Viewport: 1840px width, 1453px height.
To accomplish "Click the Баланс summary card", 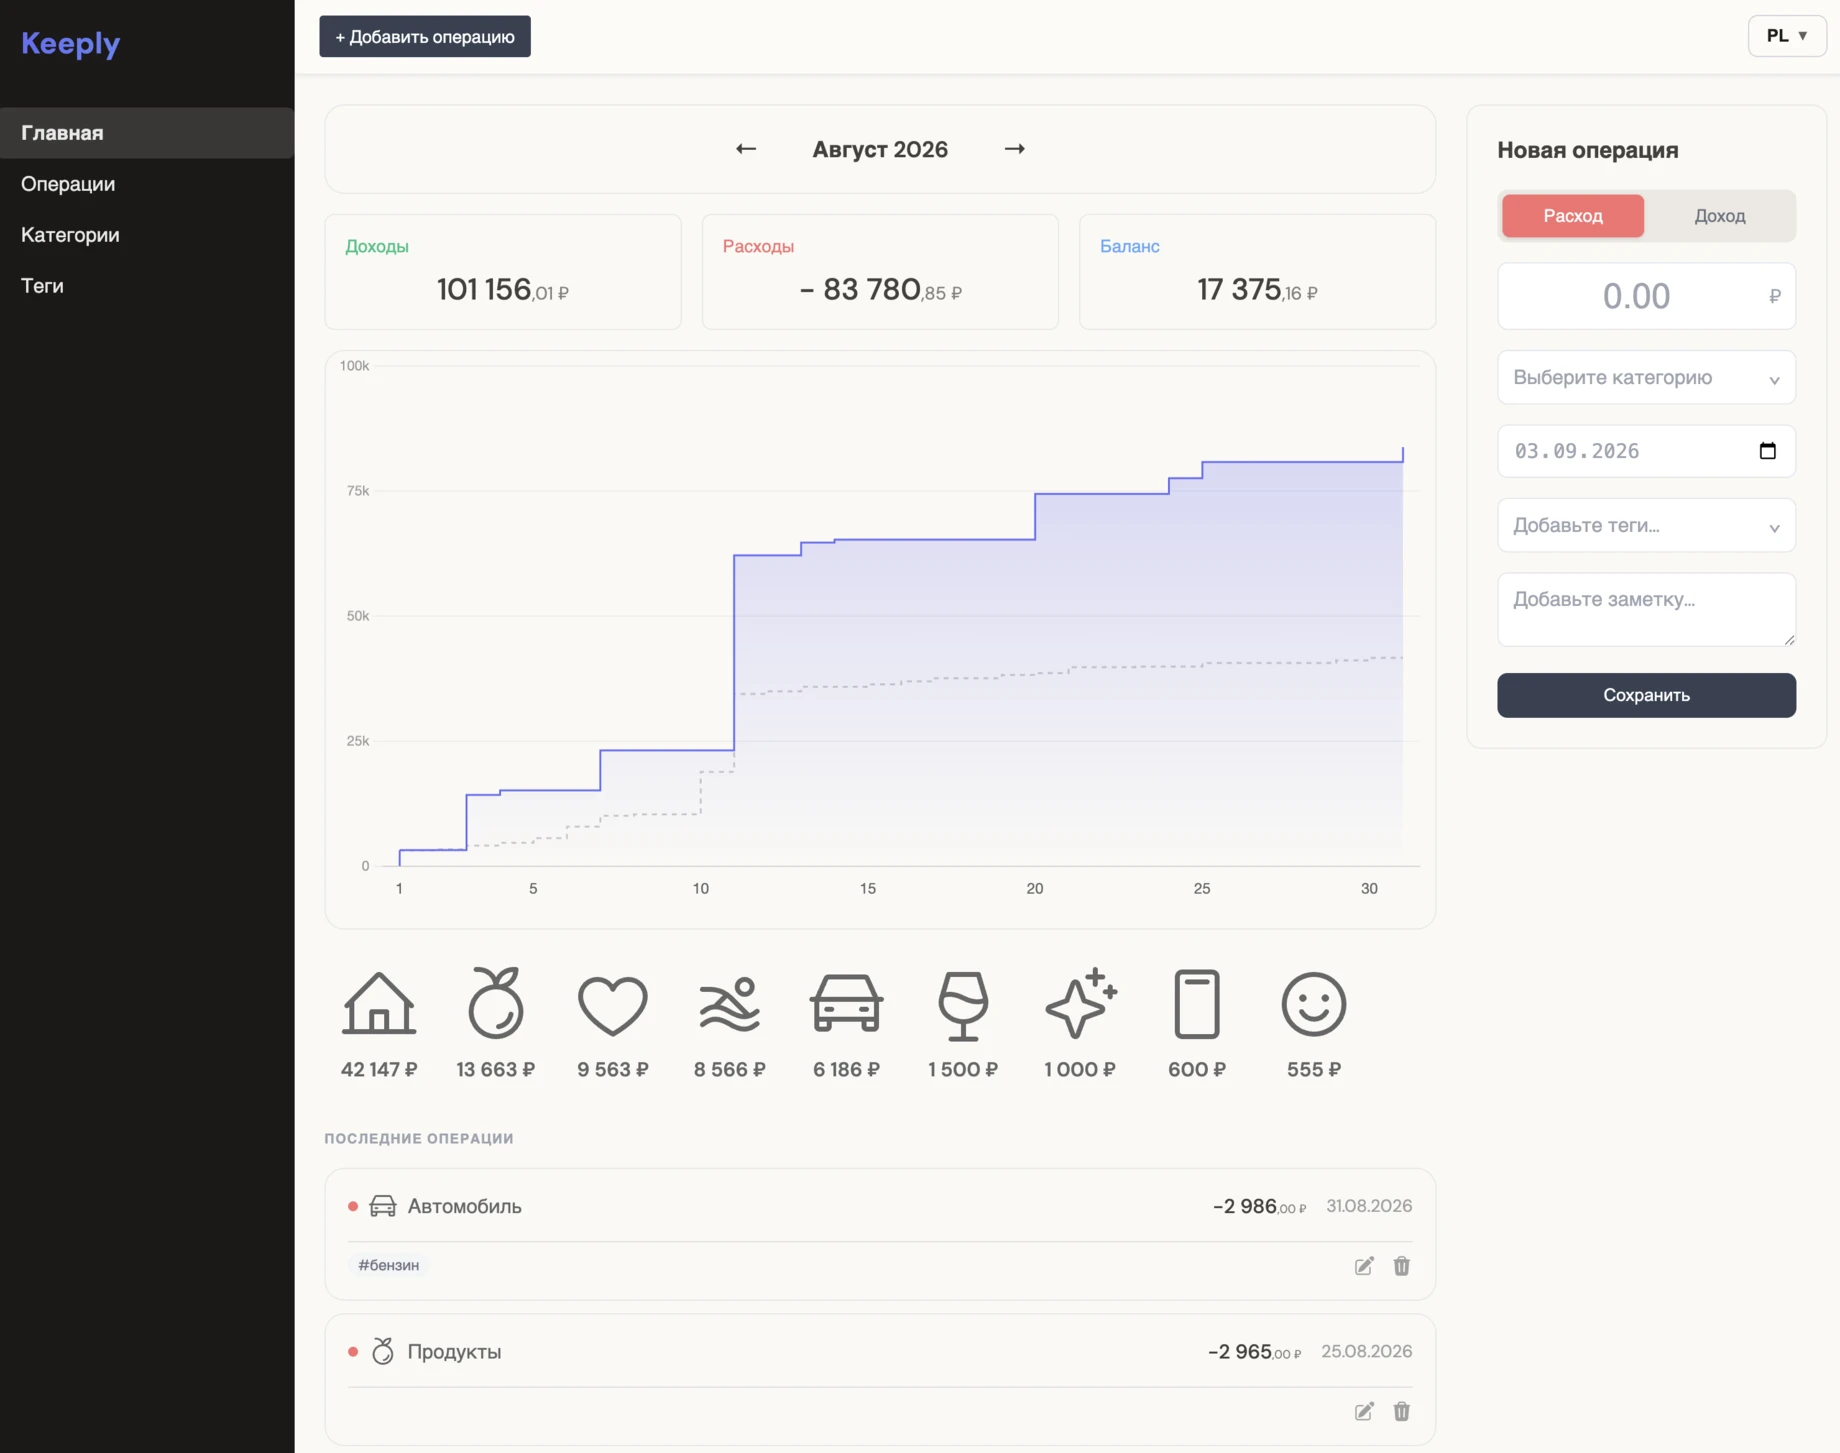I will pyautogui.click(x=1257, y=272).
